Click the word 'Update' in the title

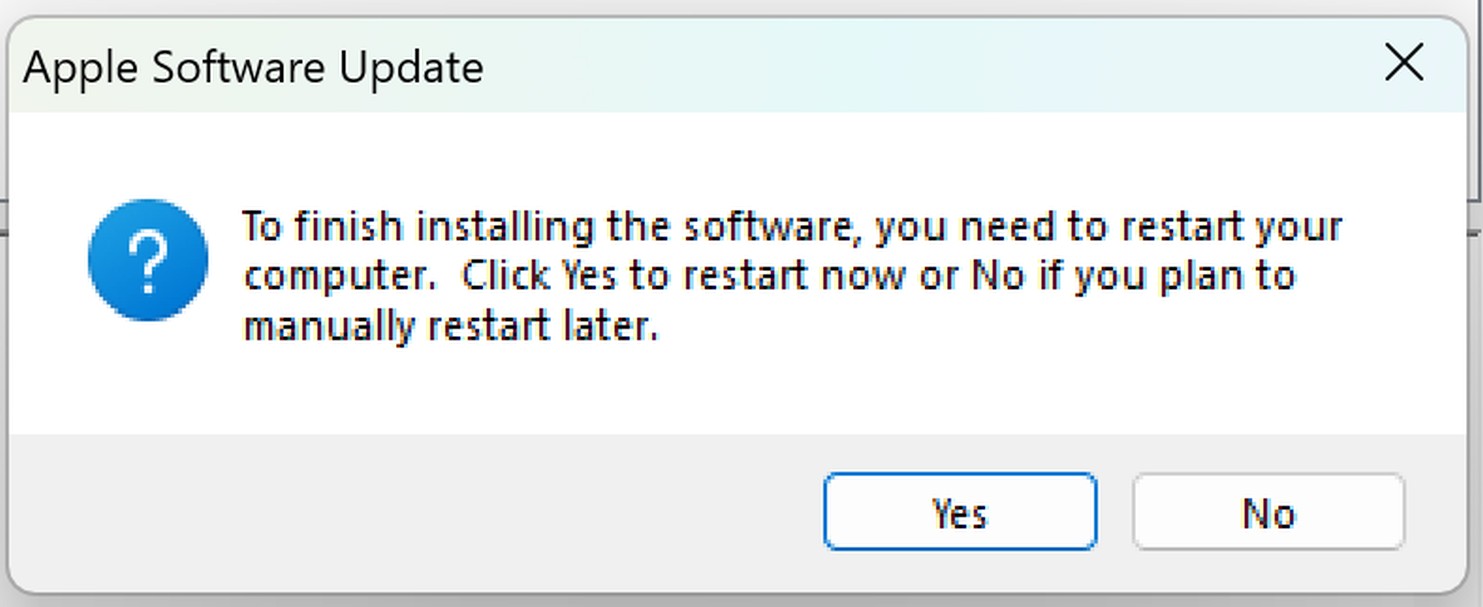[x=411, y=68]
